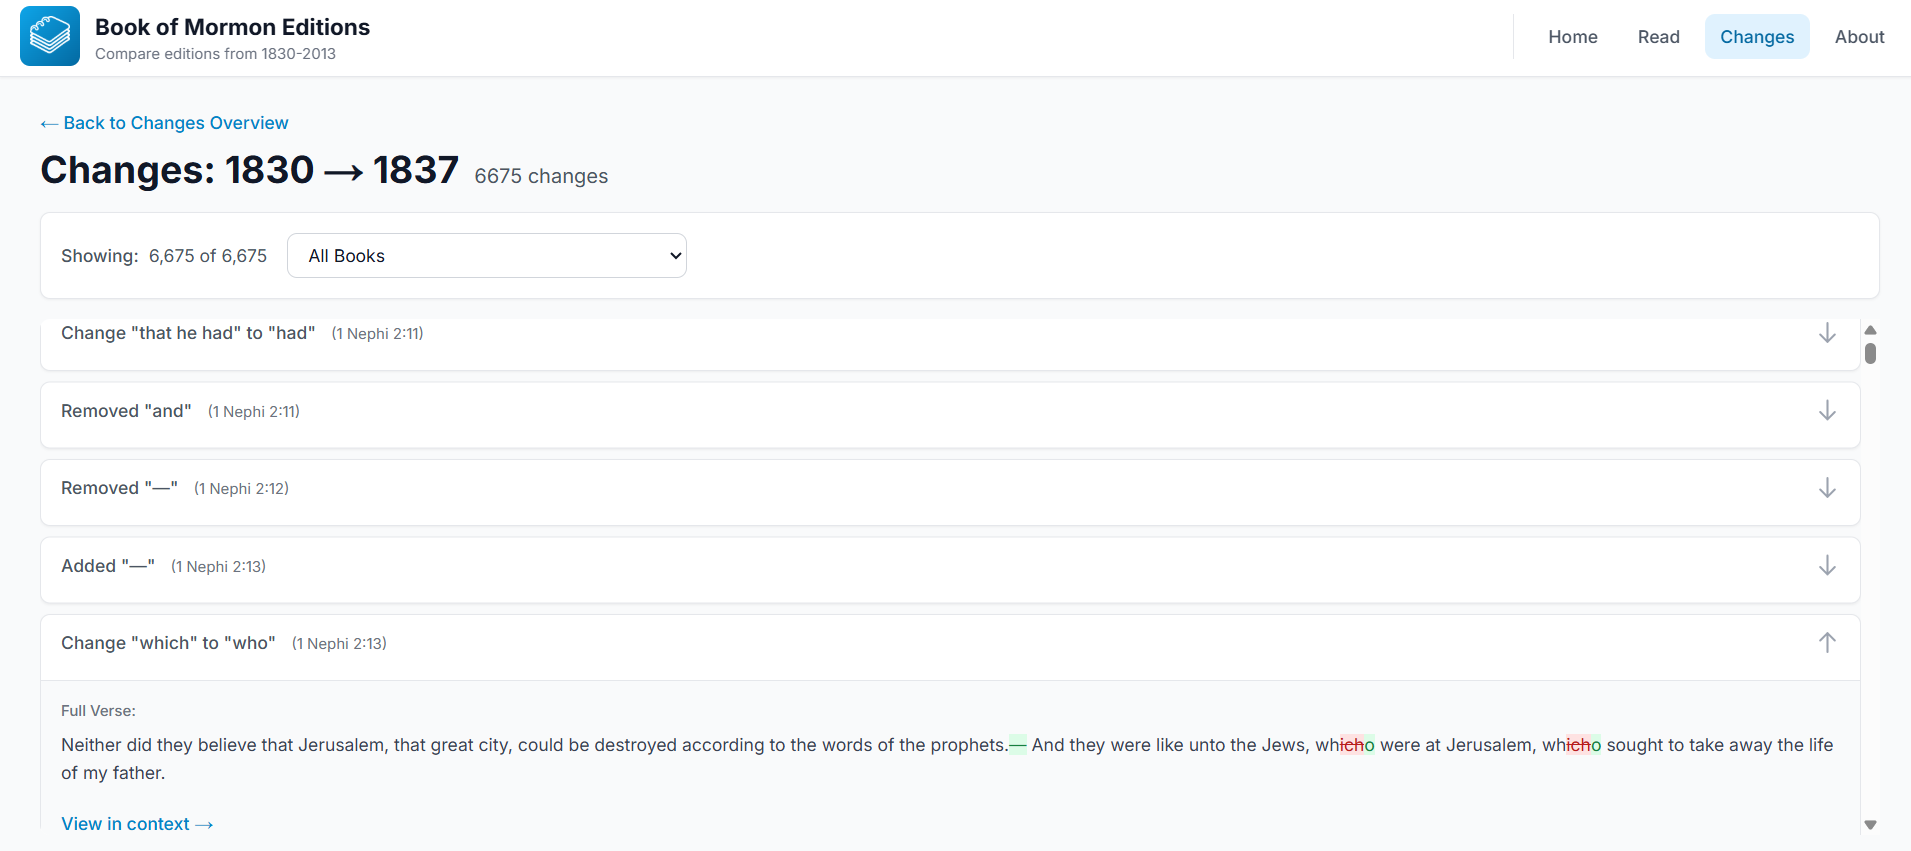The width and height of the screenshot is (1911, 851).
Task: Collapse the "which" to "who" up arrow
Action: (x=1826, y=643)
